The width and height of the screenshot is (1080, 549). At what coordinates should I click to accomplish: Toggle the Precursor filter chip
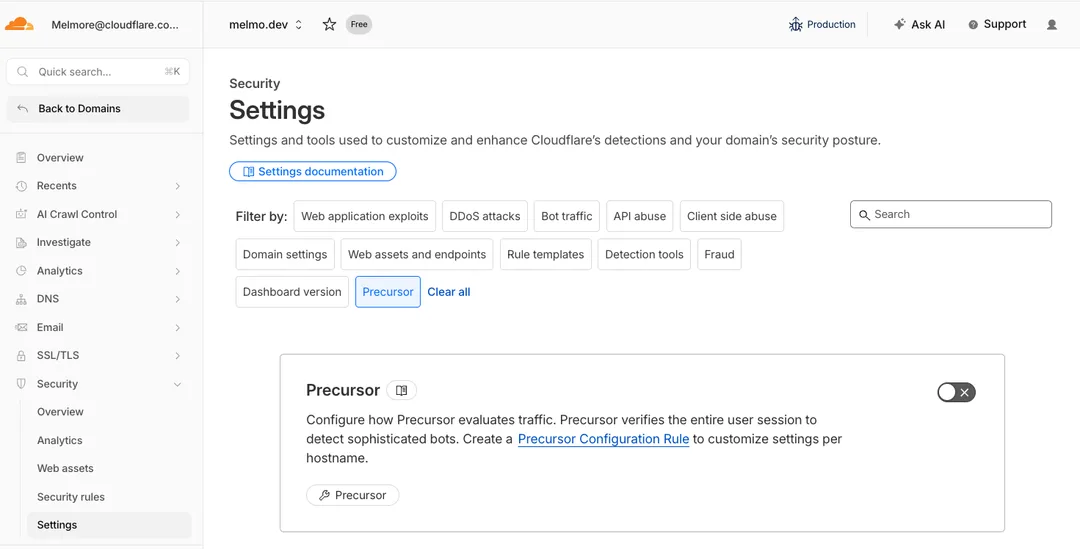pyautogui.click(x=388, y=292)
